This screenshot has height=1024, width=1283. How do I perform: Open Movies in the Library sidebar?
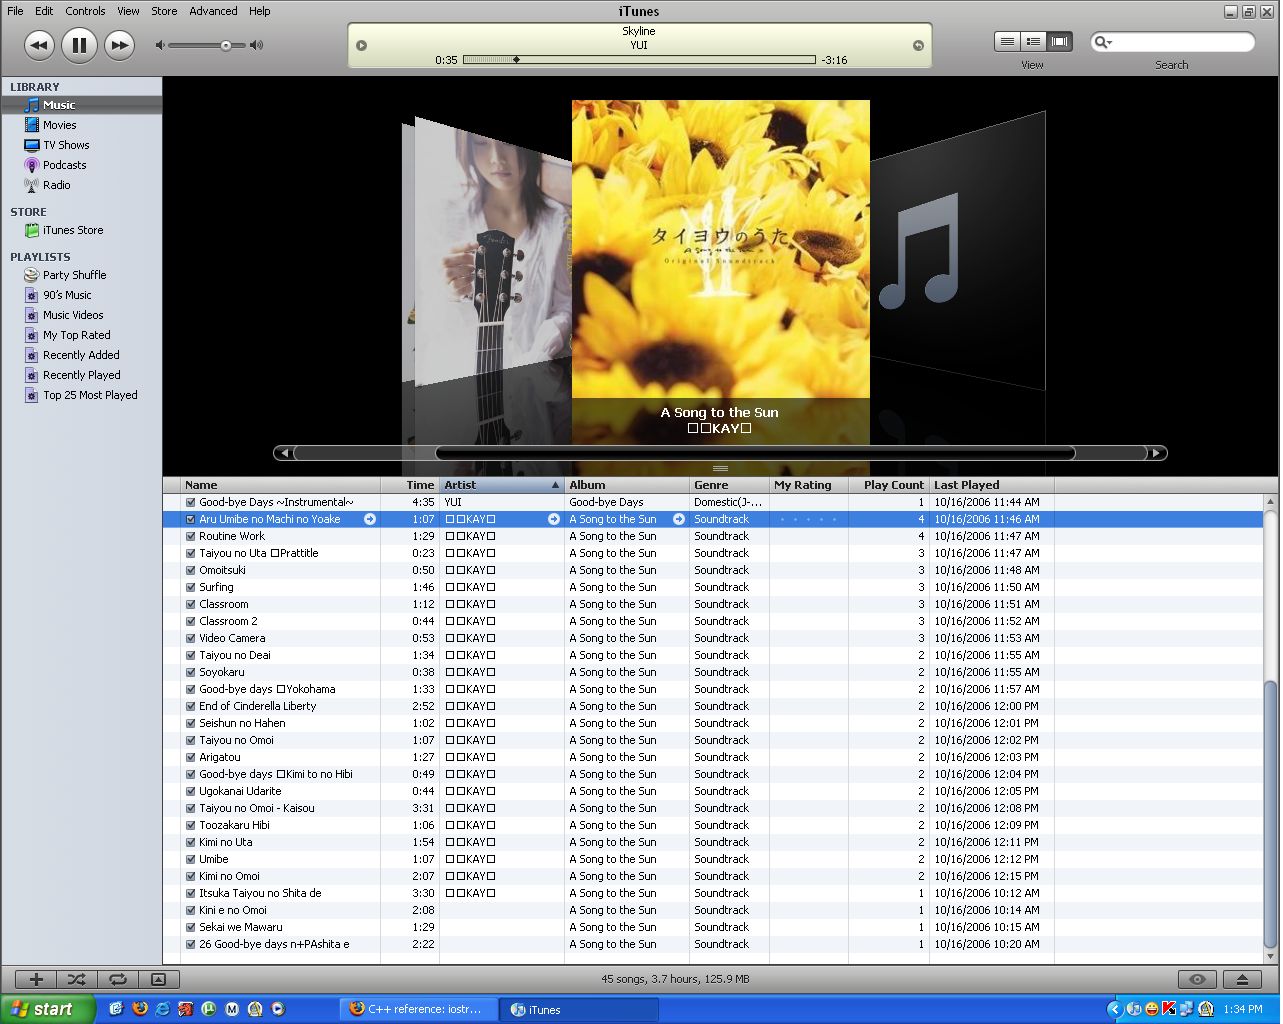(x=59, y=125)
